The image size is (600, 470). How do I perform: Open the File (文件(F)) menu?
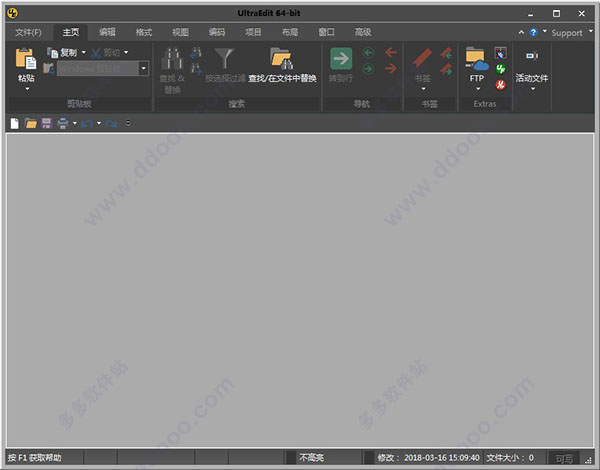pyautogui.click(x=28, y=33)
